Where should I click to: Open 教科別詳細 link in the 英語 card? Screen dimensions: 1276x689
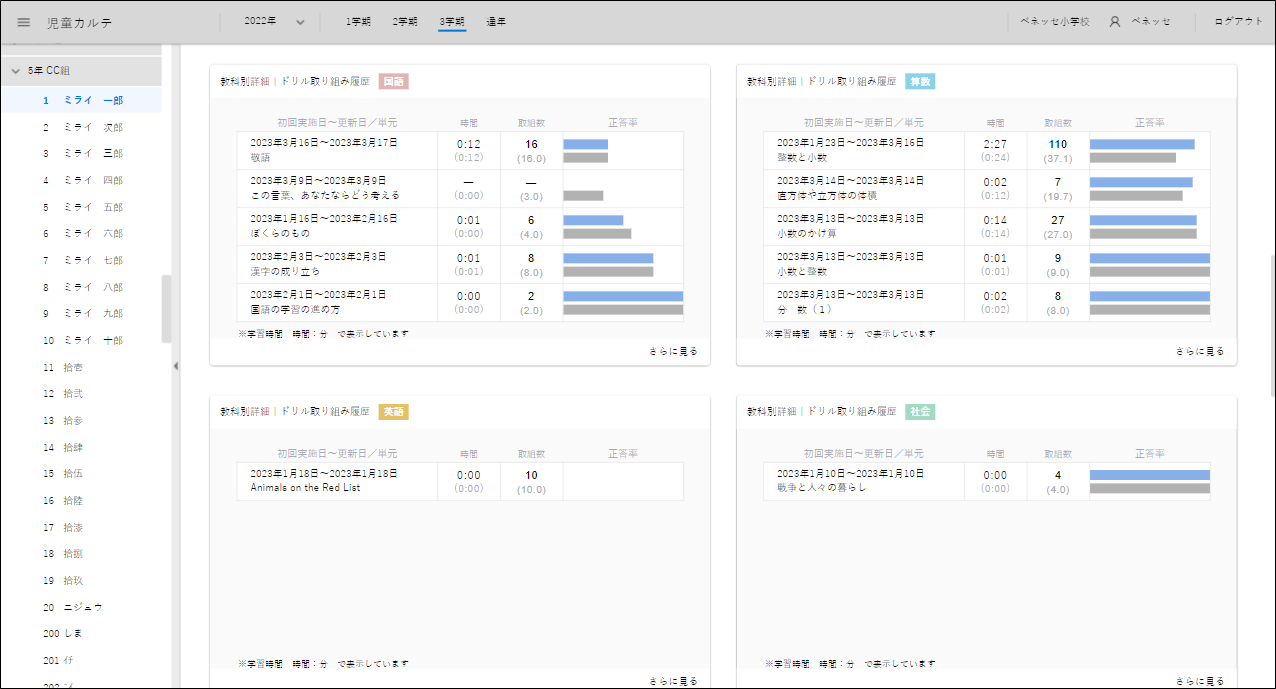(x=245, y=412)
